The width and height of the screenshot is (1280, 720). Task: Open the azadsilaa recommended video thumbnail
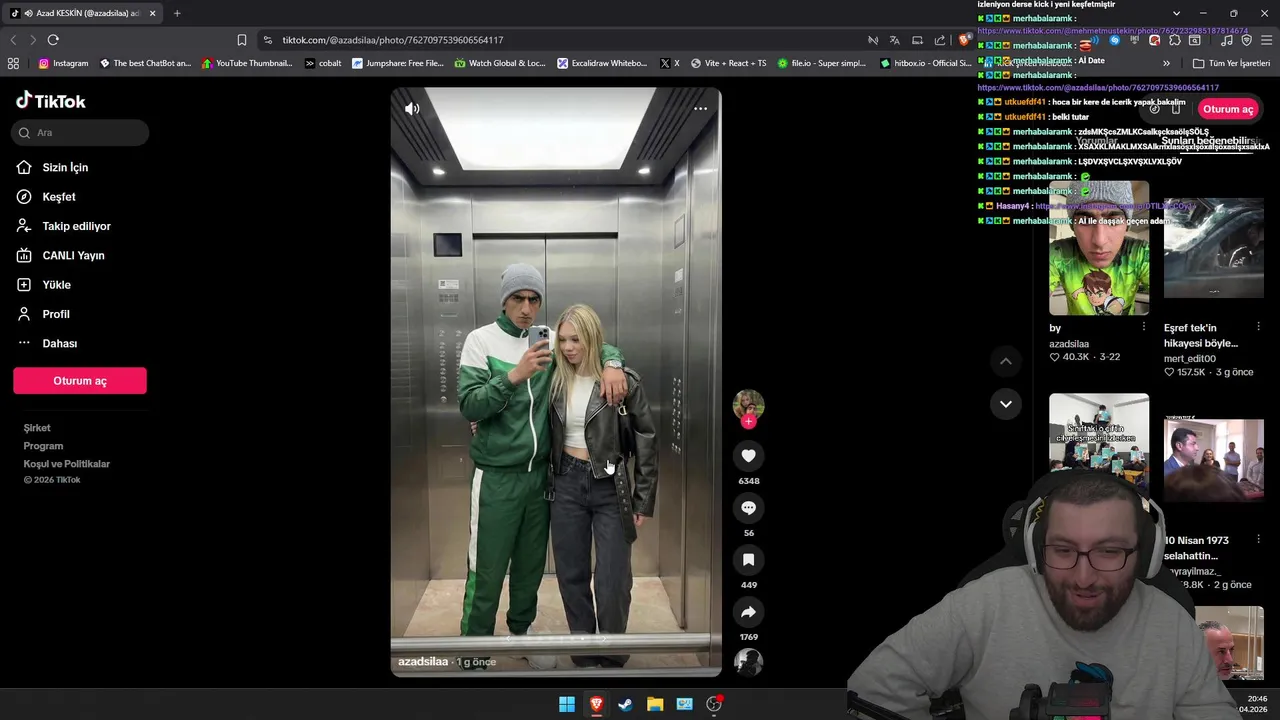1099,248
